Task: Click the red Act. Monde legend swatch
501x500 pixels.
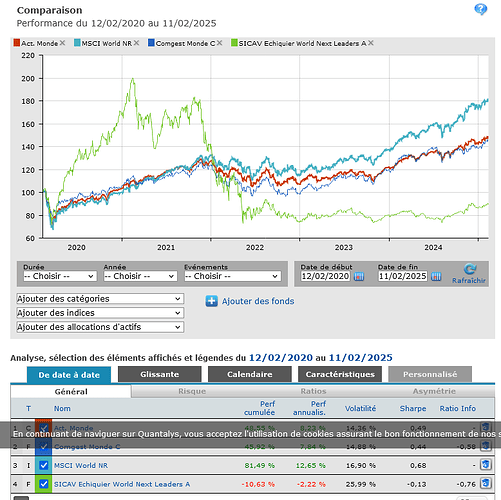Action: (x=17, y=43)
